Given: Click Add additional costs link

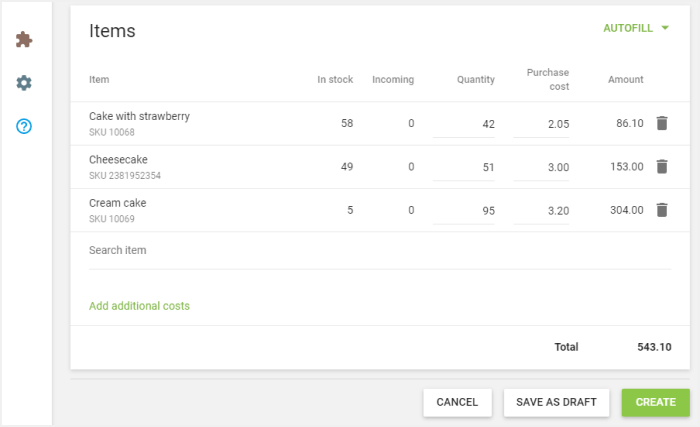Looking at the screenshot, I should 139,306.
